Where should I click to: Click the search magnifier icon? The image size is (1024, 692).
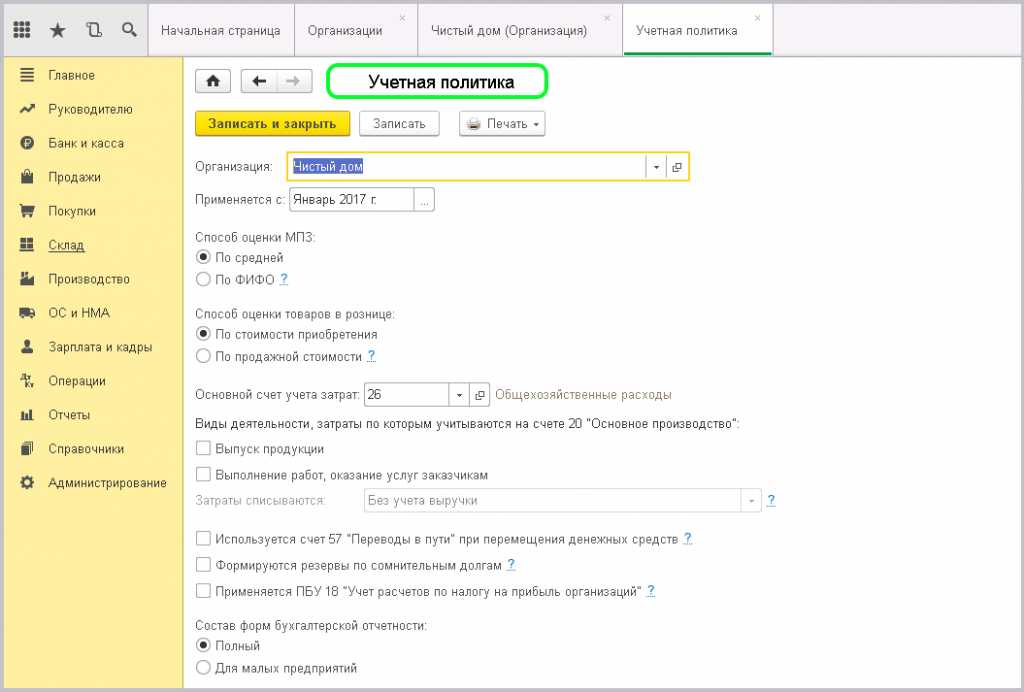point(129,30)
